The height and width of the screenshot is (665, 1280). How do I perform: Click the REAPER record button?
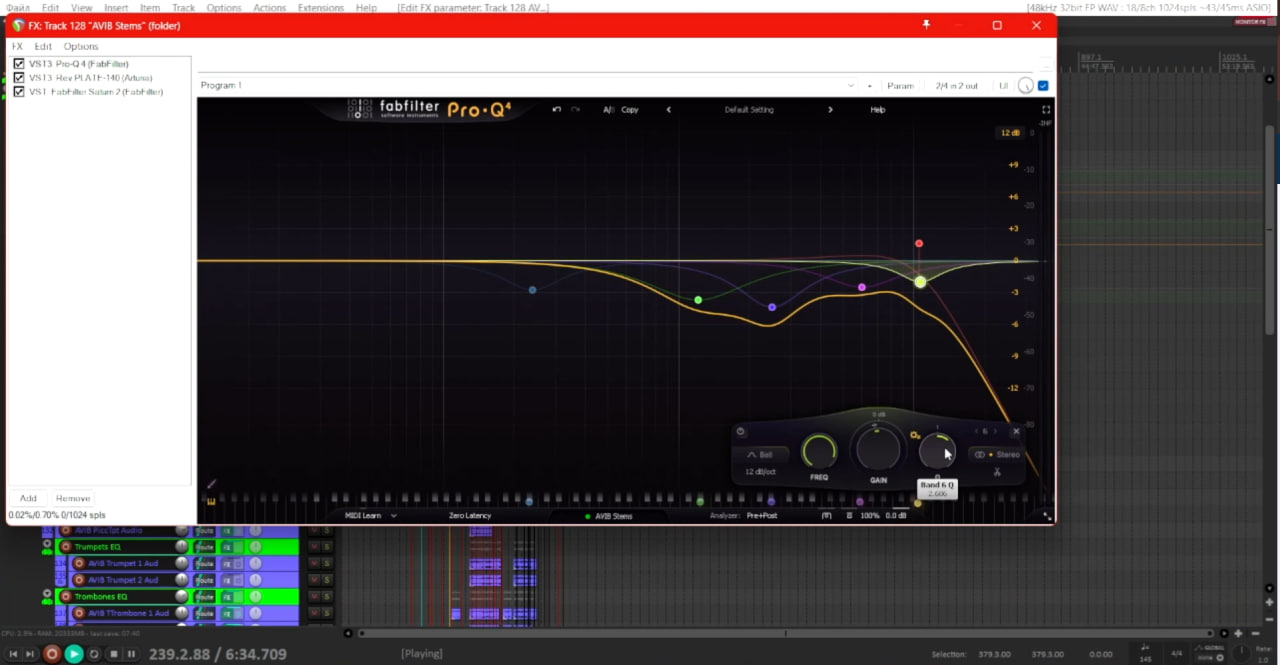click(52, 654)
